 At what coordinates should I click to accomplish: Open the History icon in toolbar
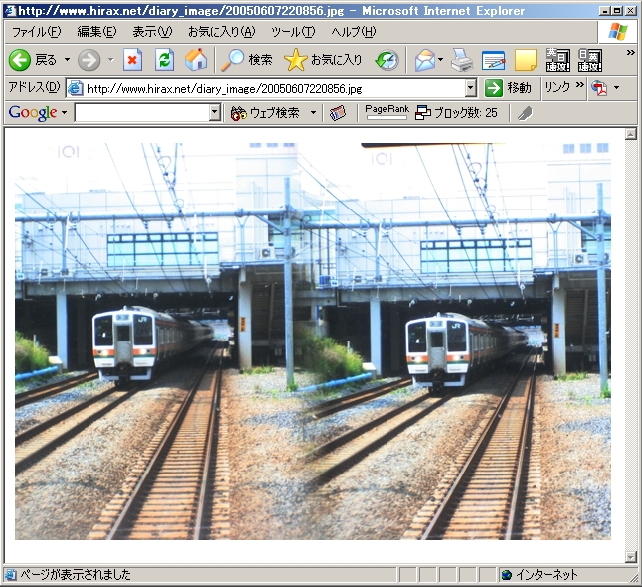(386, 60)
